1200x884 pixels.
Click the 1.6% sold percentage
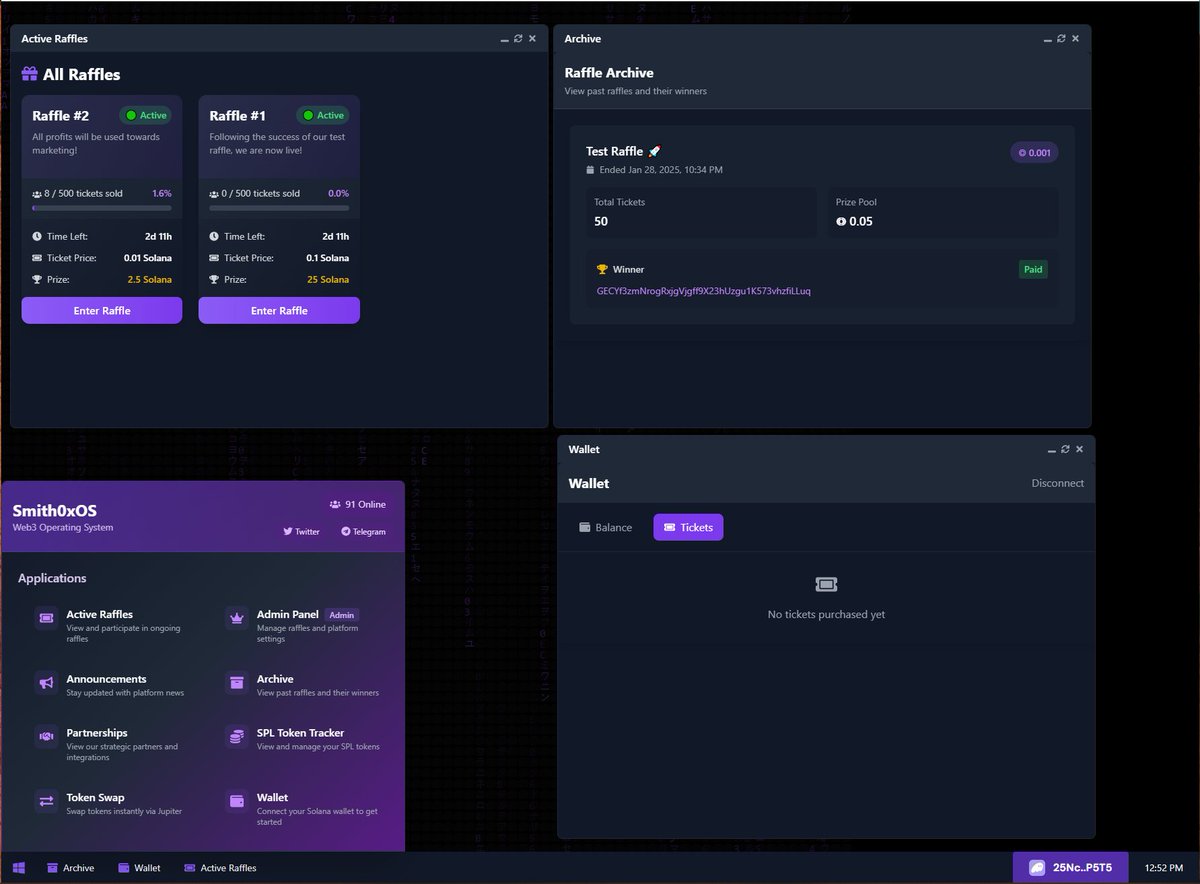[161, 193]
